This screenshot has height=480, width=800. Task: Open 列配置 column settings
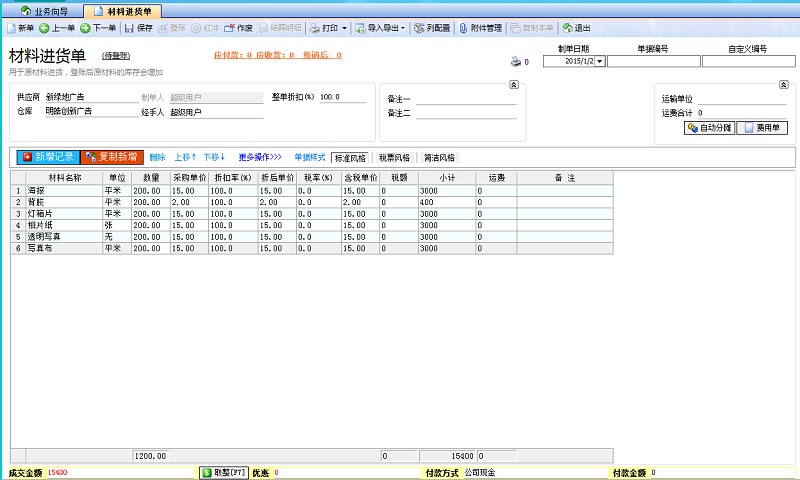point(432,28)
